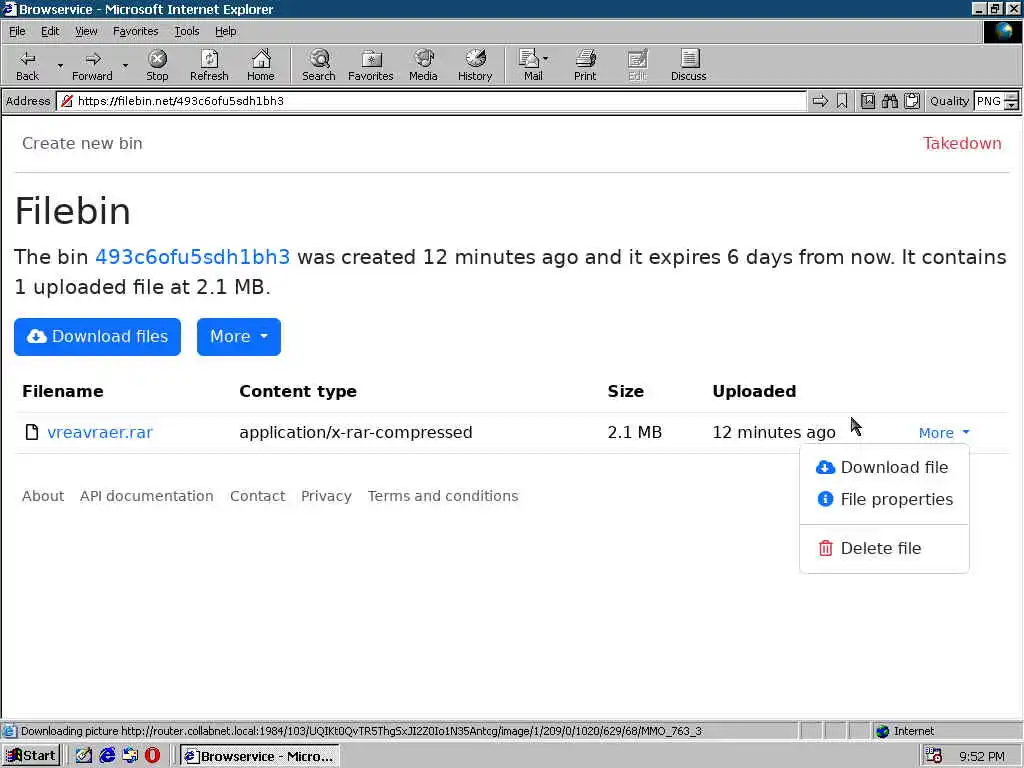Open the Edit menu
This screenshot has width=1024, height=768.
click(x=50, y=31)
